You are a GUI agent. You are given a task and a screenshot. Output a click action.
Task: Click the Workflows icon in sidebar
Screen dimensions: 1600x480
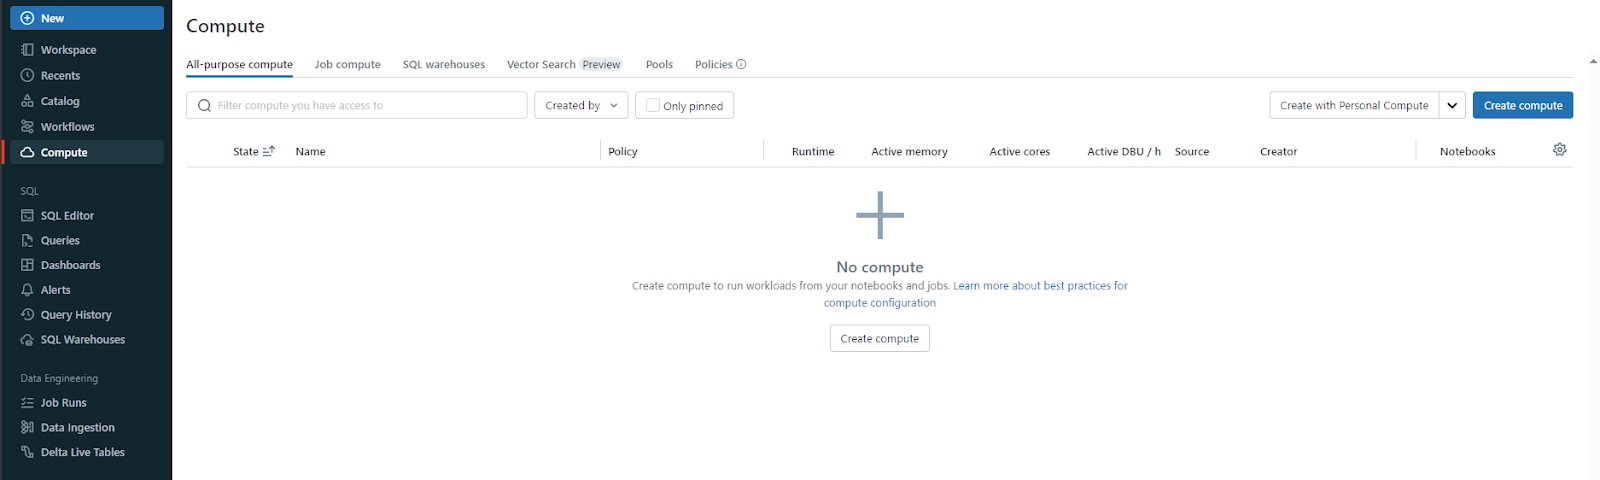(27, 126)
